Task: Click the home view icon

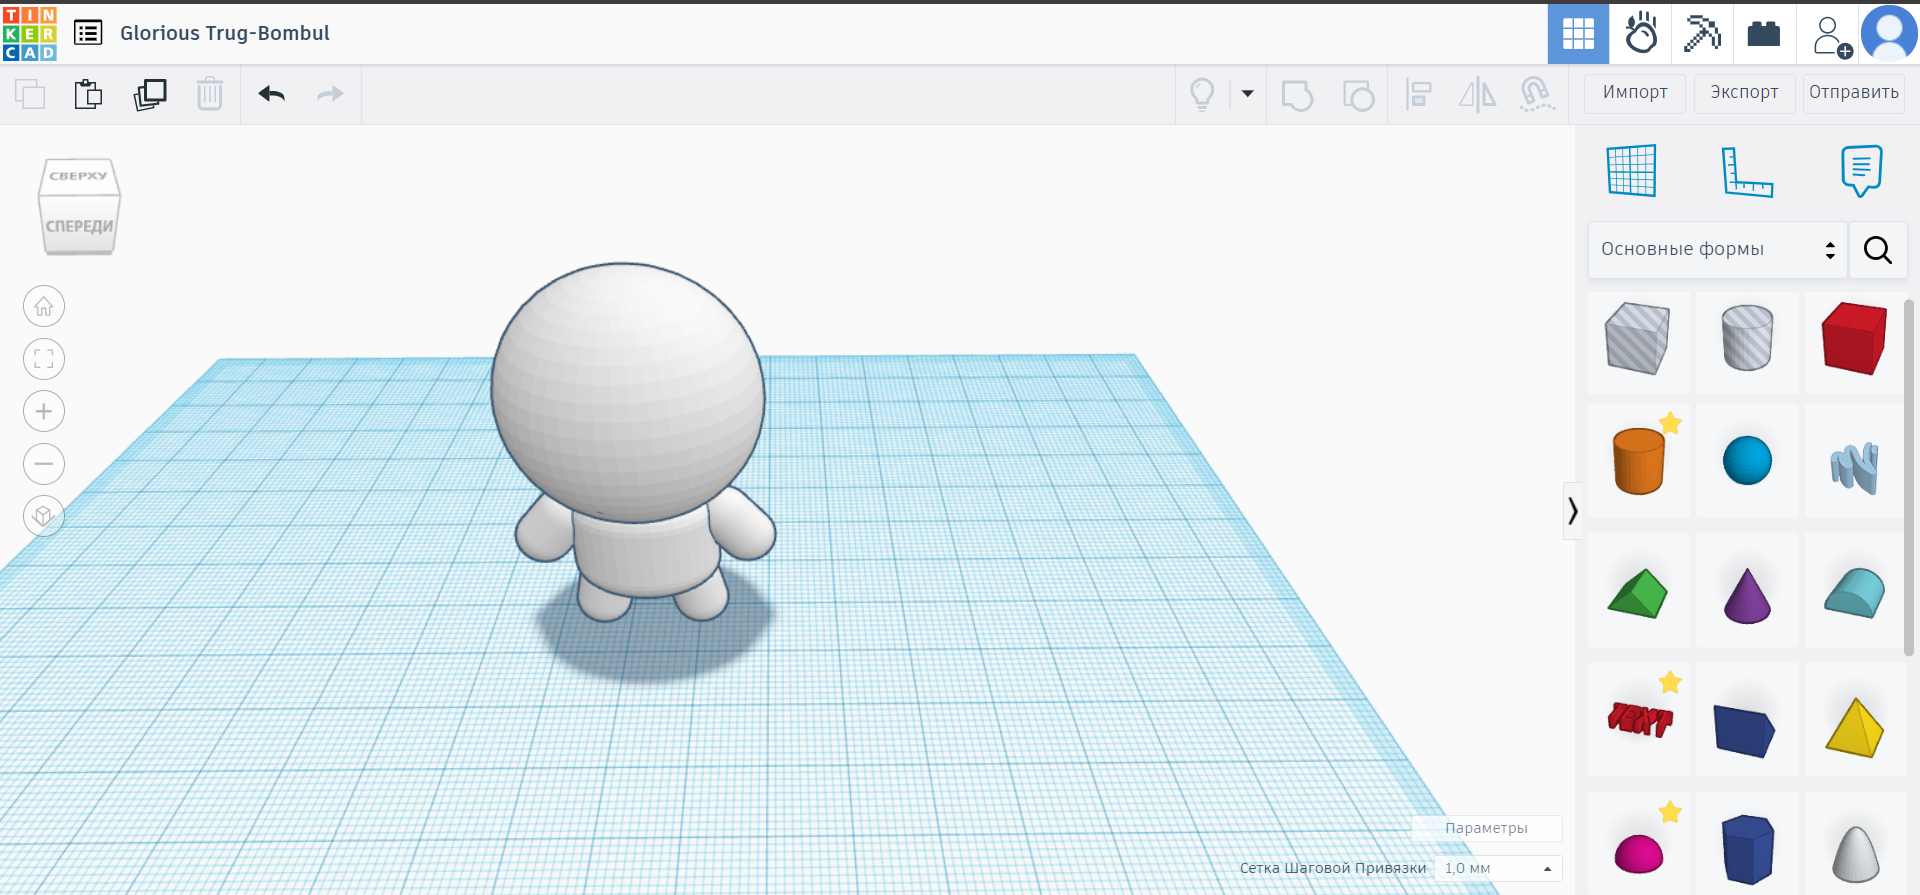Action: [x=44, y=307]
